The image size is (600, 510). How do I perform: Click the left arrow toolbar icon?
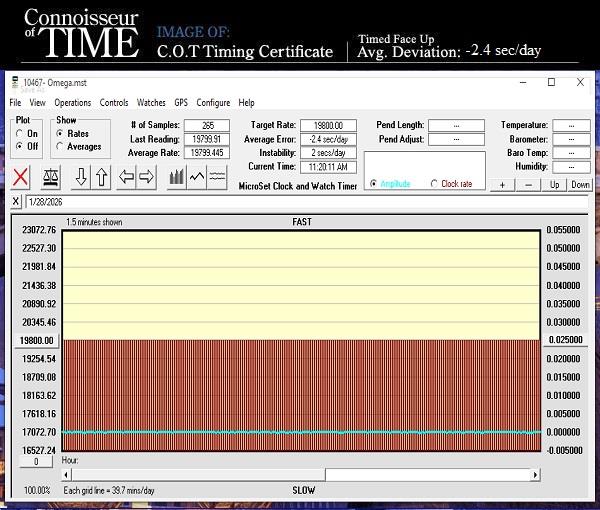point(127,177)
